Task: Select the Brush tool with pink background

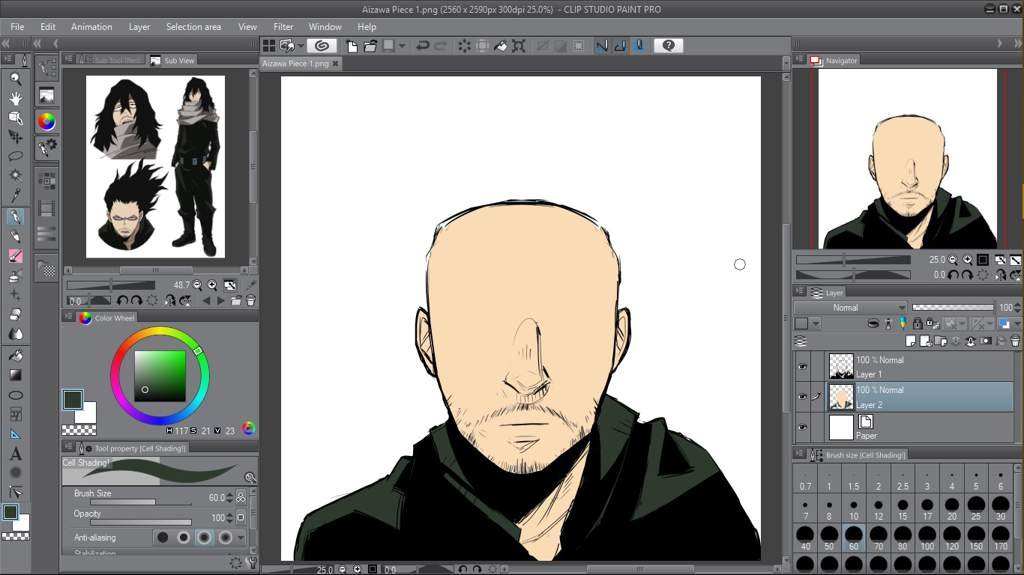Action: click(16, 256)
